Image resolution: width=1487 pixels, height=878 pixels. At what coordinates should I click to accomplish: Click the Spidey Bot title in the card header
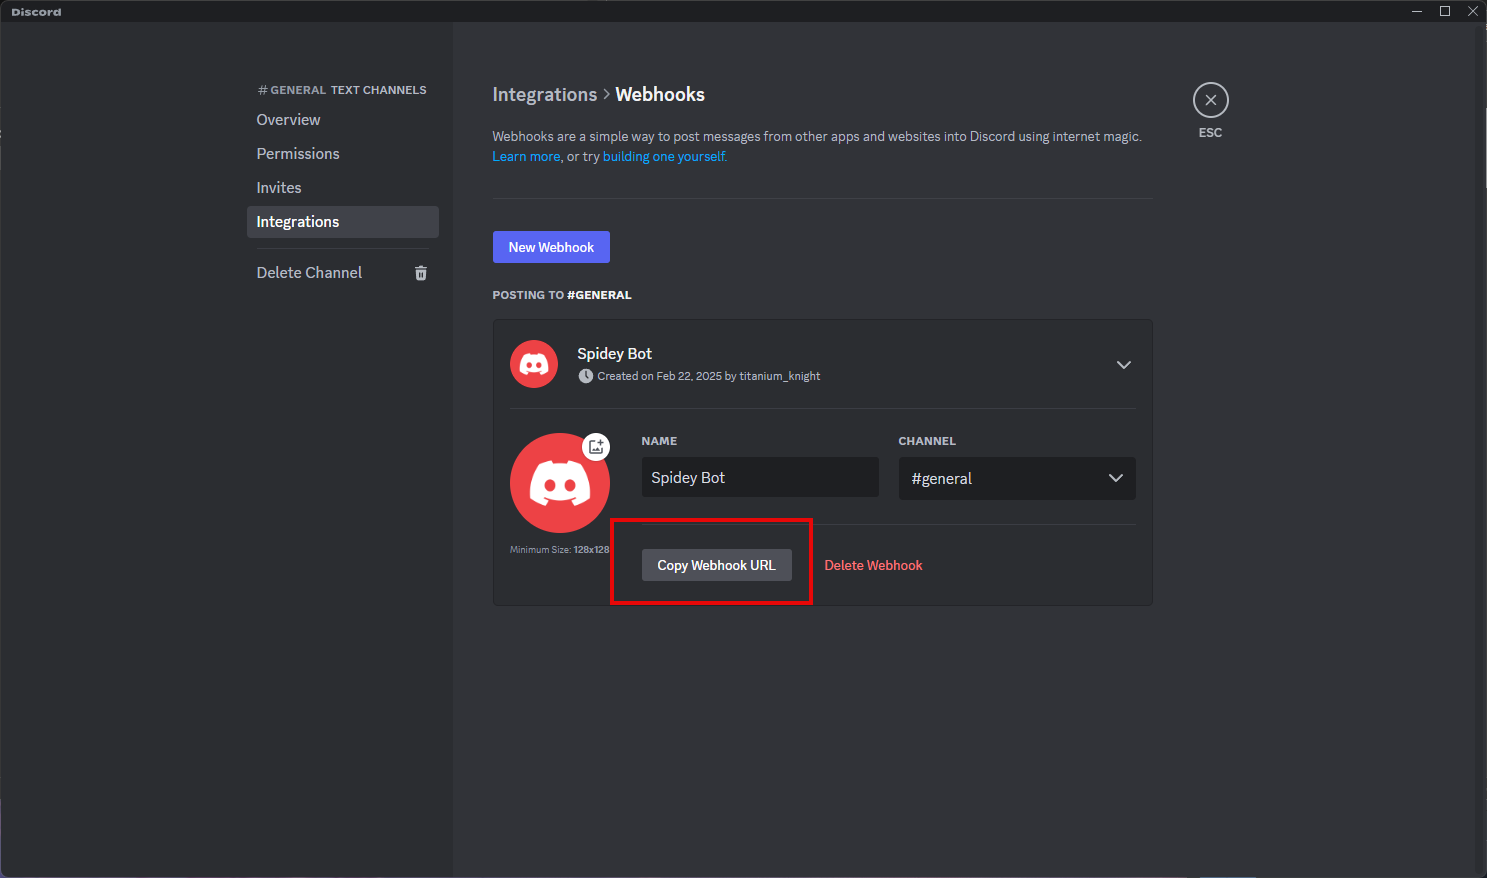[614, 354]
